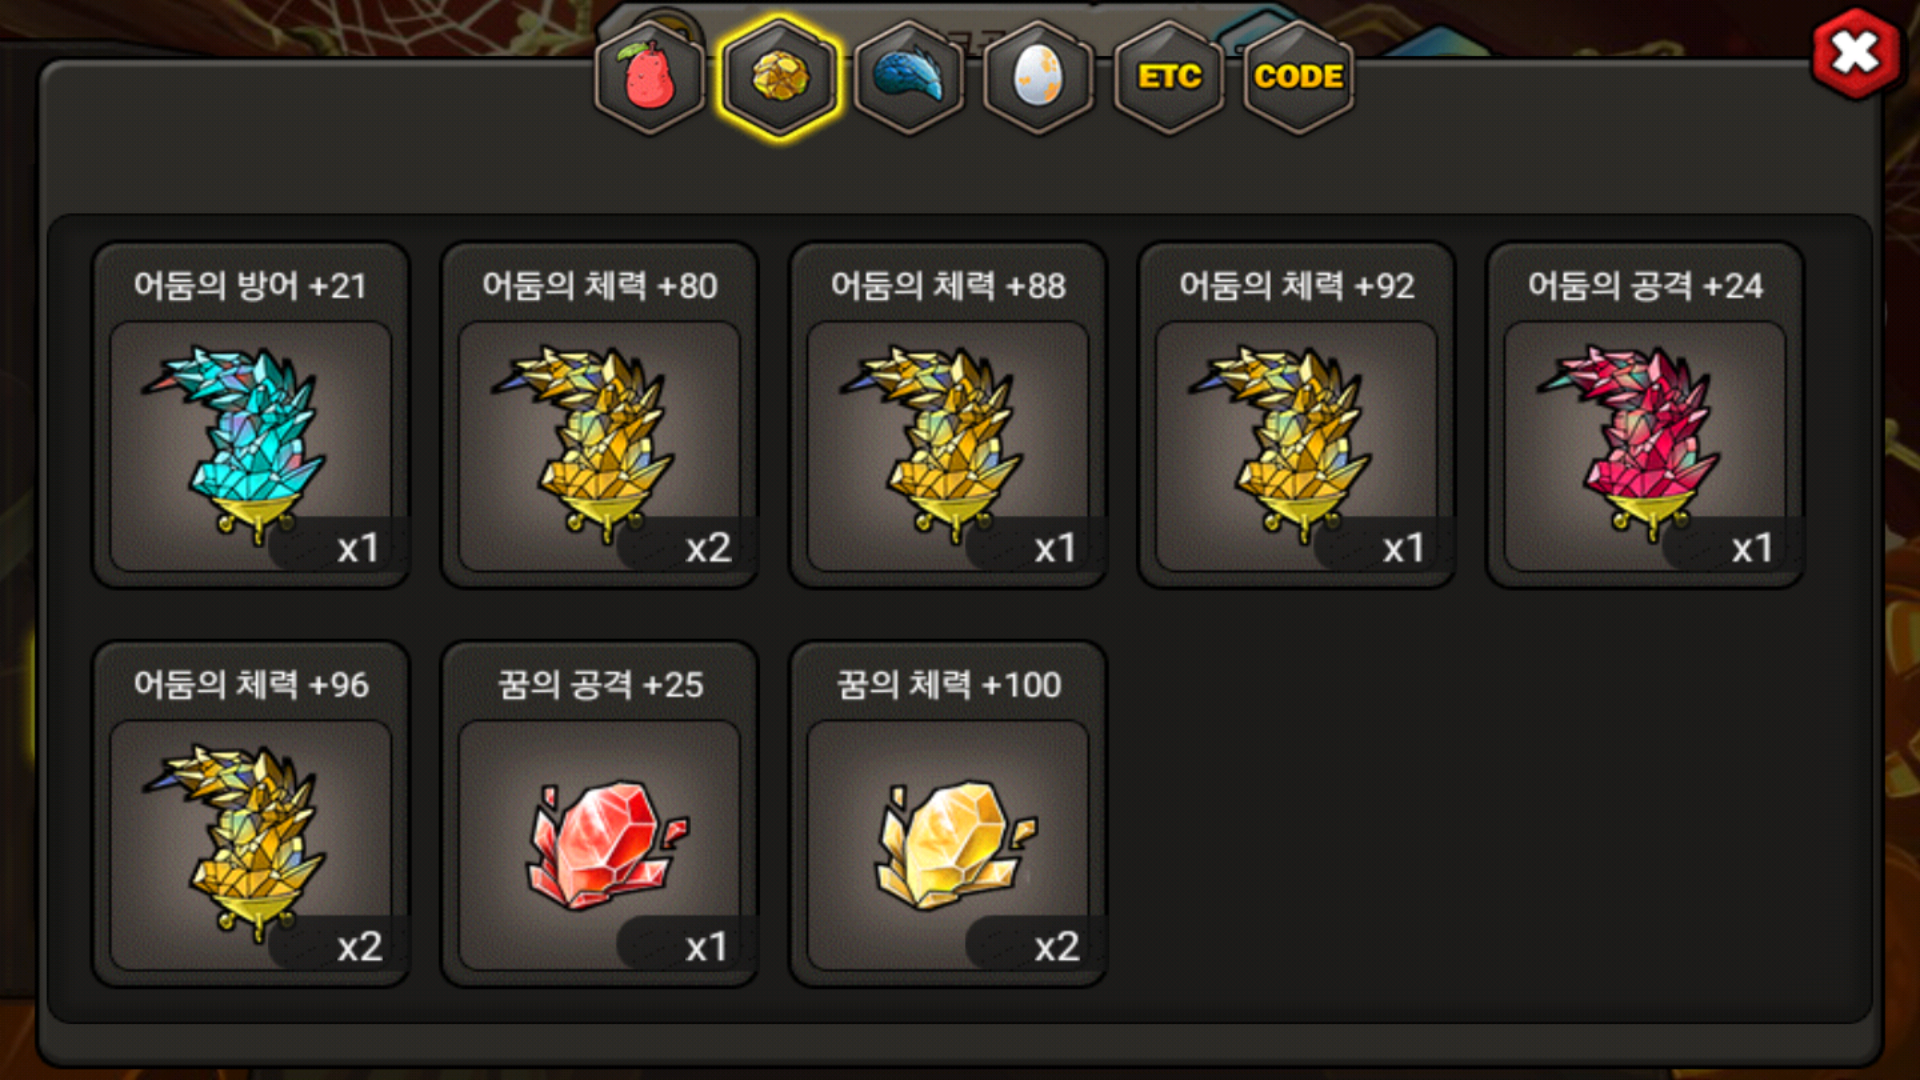This screenshot has height=1080, width=1920.
Task: Click the 어둠의 방어 +21 item title
Action: (x=250, y=286)
